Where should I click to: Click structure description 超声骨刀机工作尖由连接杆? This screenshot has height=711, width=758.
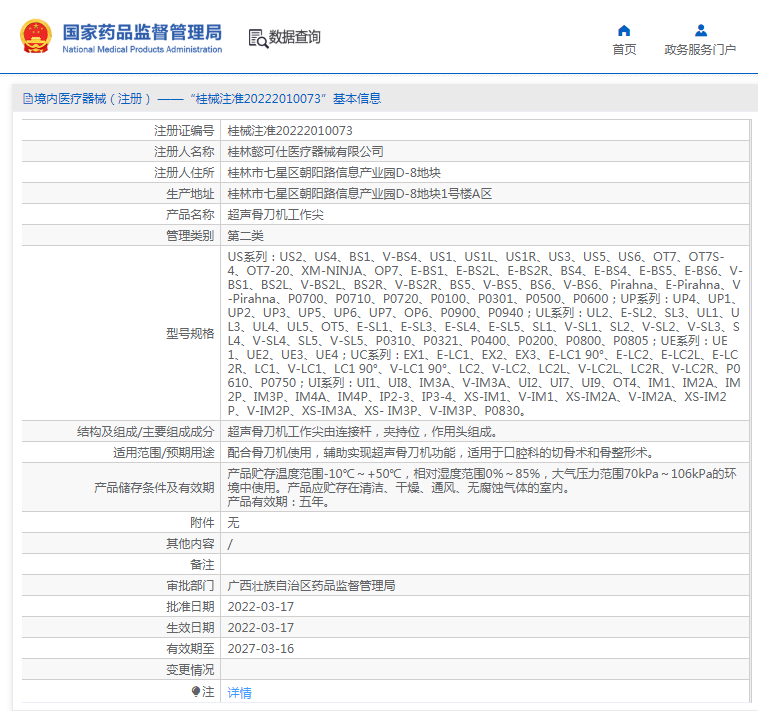coord(362,432)
